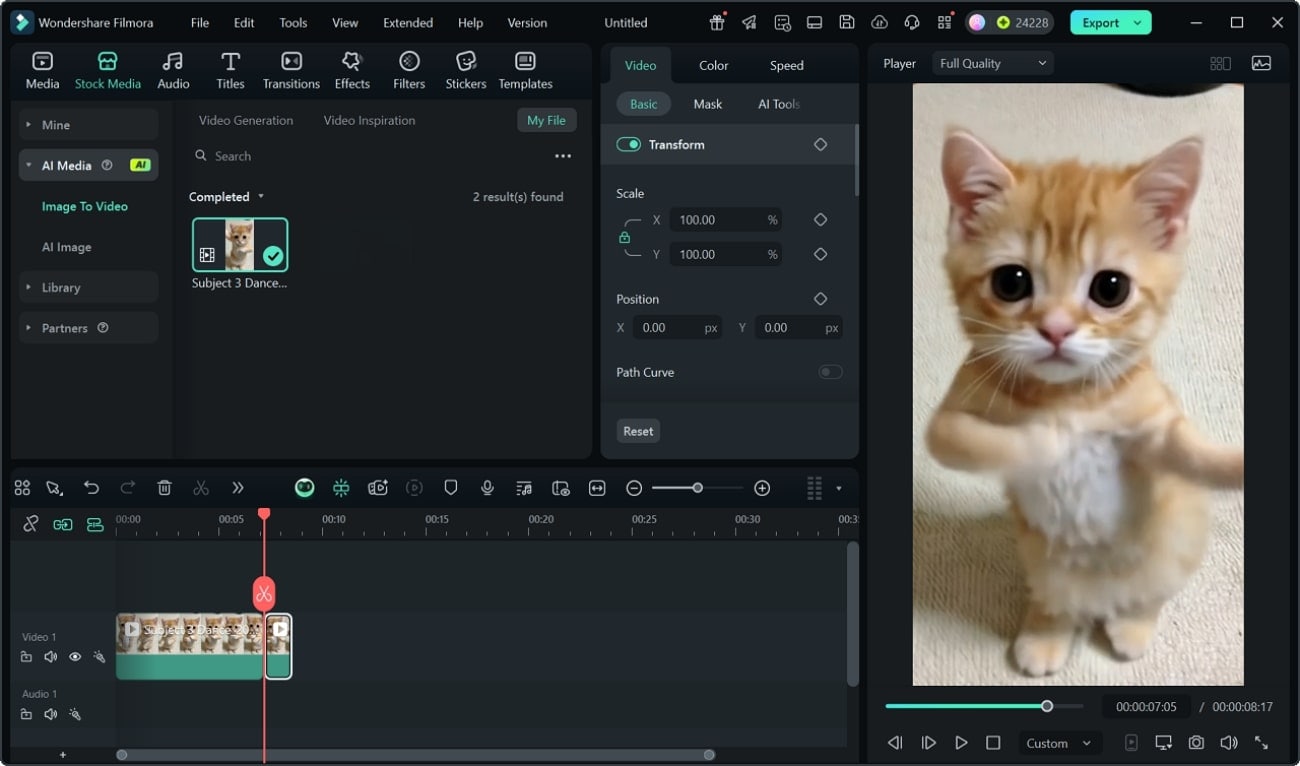Screen dimensions: 1300x766
Task: Select the Subject 3 Dance thumbnail
Action: click(240, 245)
